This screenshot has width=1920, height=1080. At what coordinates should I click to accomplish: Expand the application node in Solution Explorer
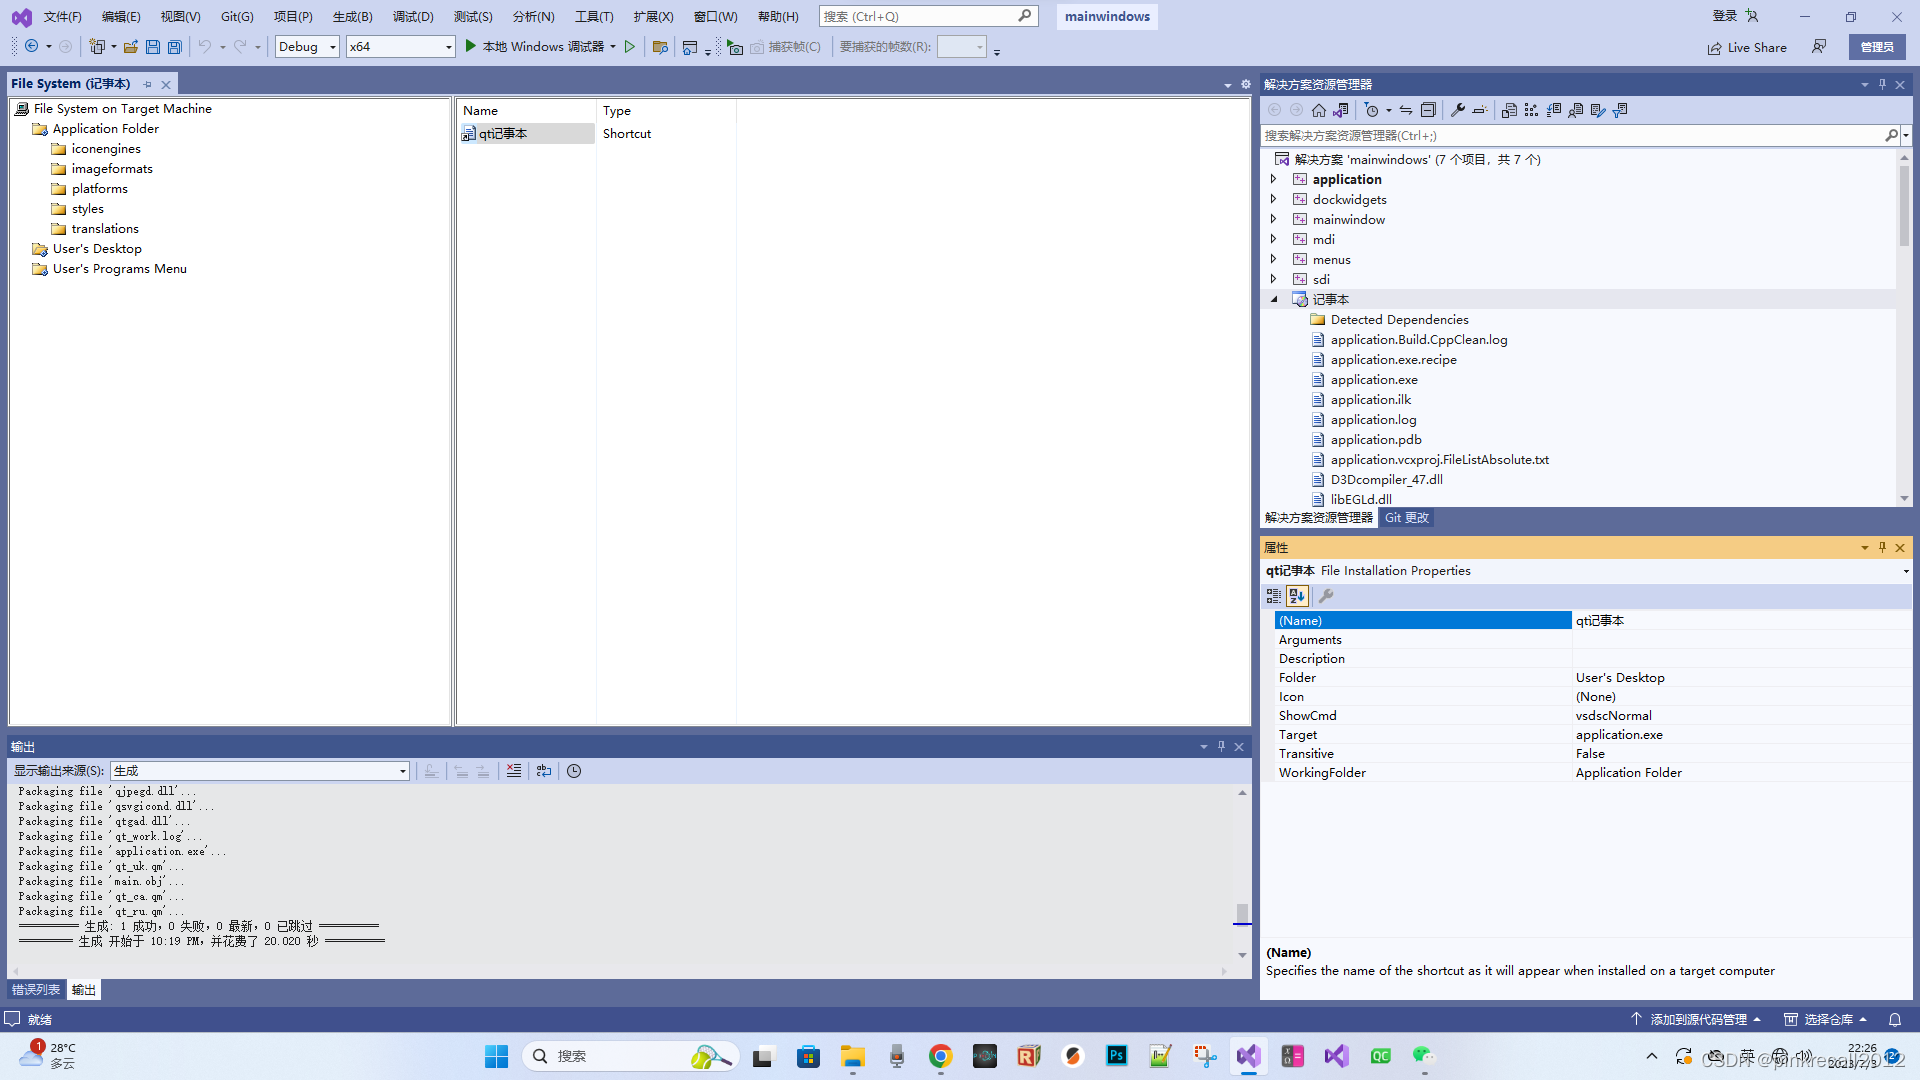click(1274, 179)
